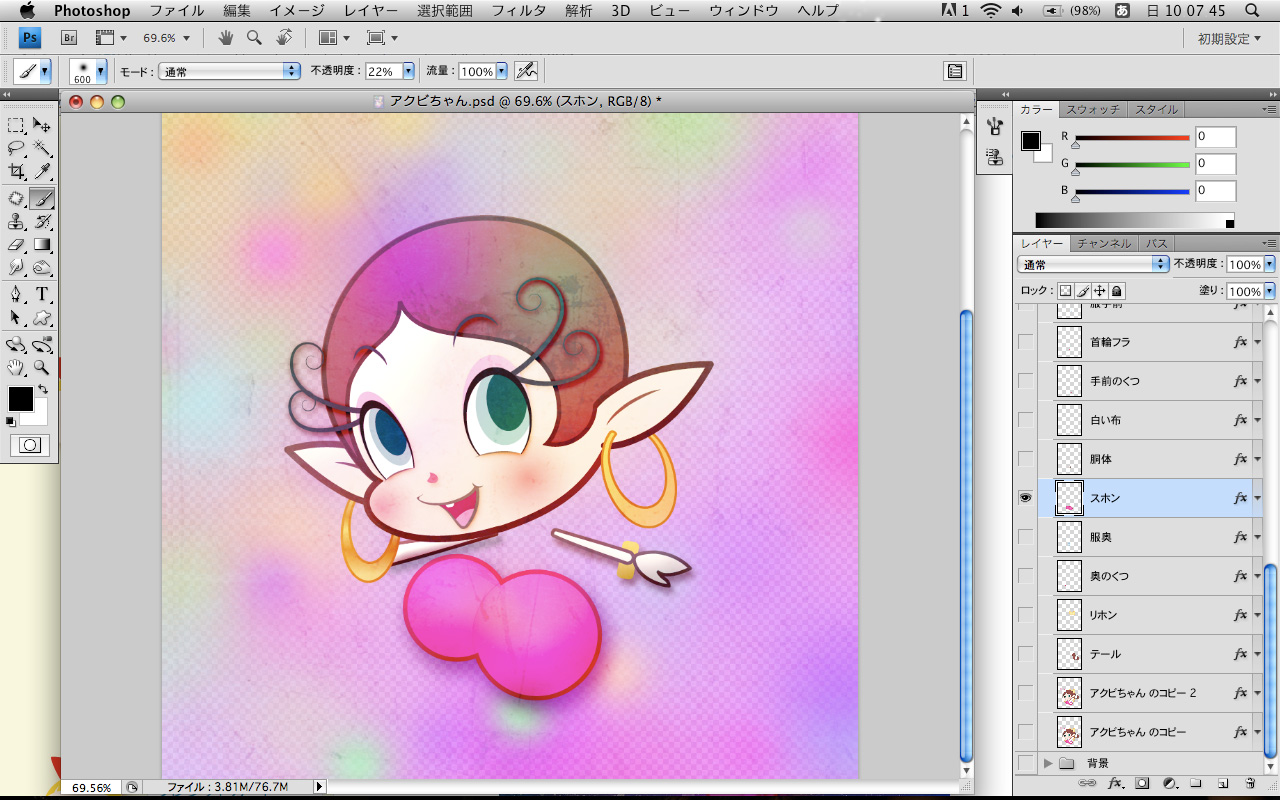Pick the Eraser tool
This screenshot has height=800, width=1280.
click(x=16, y=244)
